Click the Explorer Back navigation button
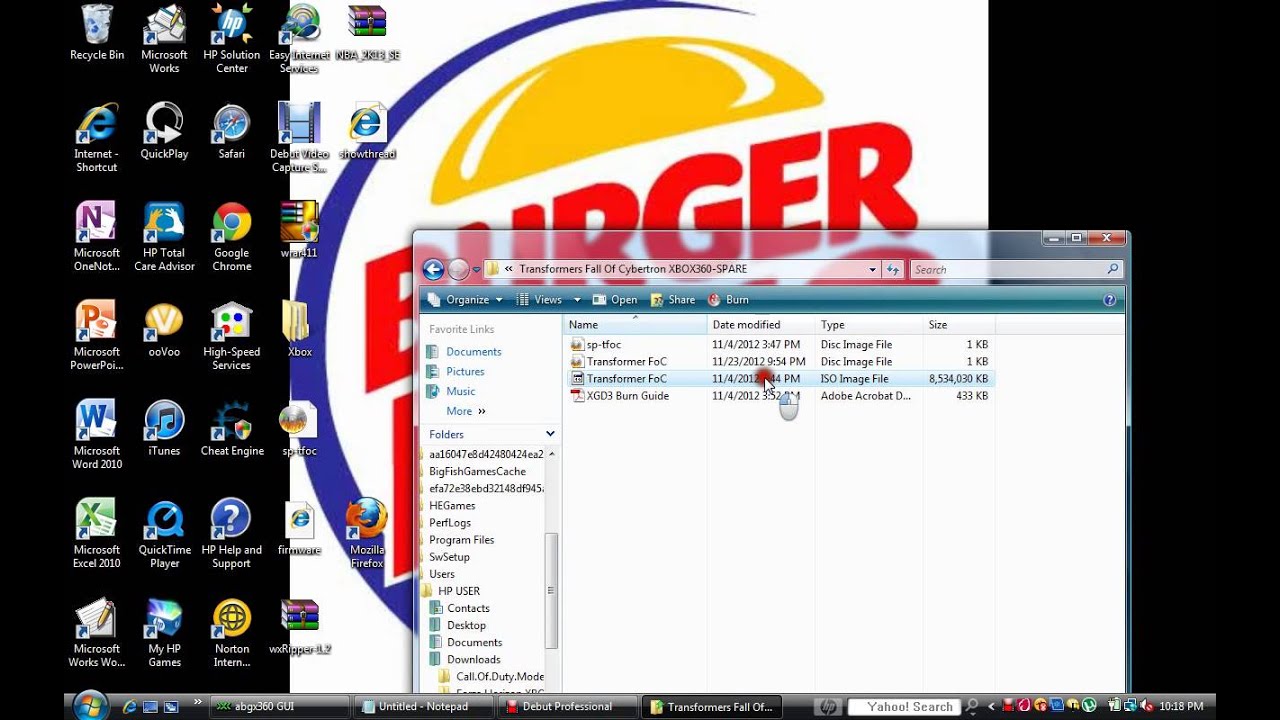This screenshot has width=1280, height=720. [x=433, y=269]
